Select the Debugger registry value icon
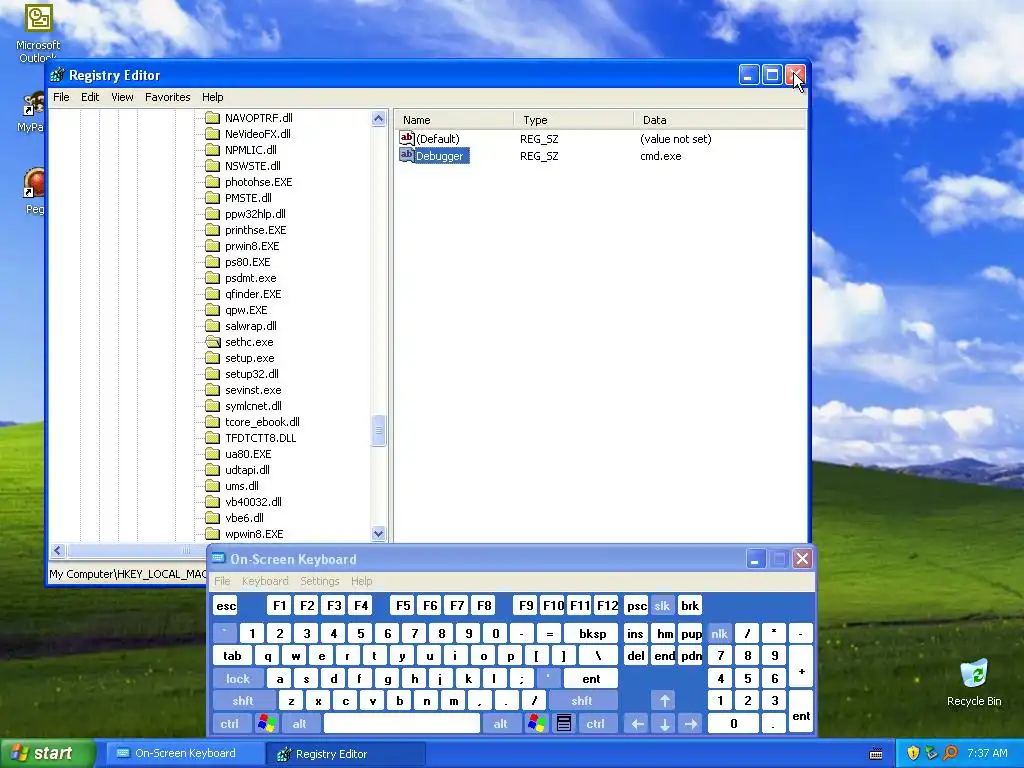 406,155
